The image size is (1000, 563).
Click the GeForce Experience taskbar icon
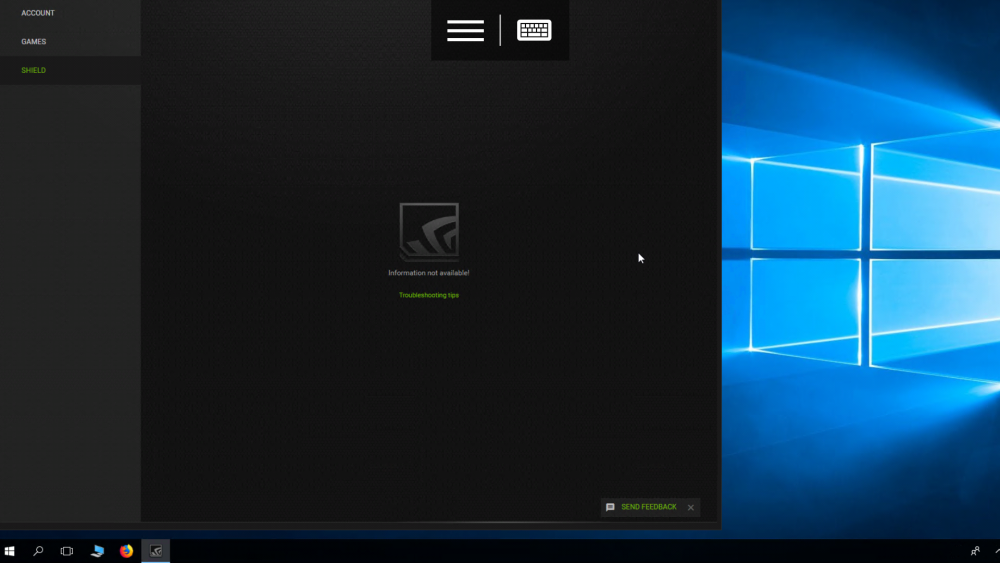pyautogui.click(x=156, y=551)
